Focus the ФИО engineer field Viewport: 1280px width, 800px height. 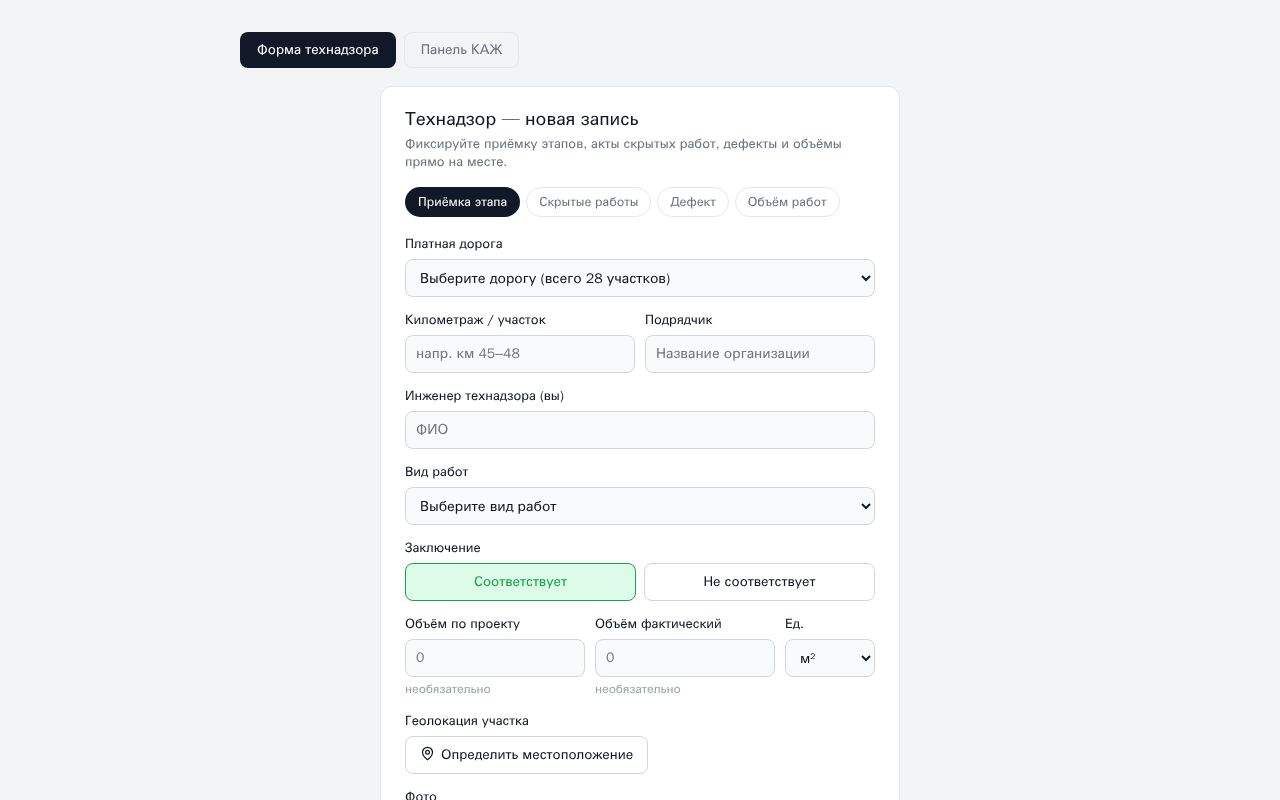pos(640,430)
